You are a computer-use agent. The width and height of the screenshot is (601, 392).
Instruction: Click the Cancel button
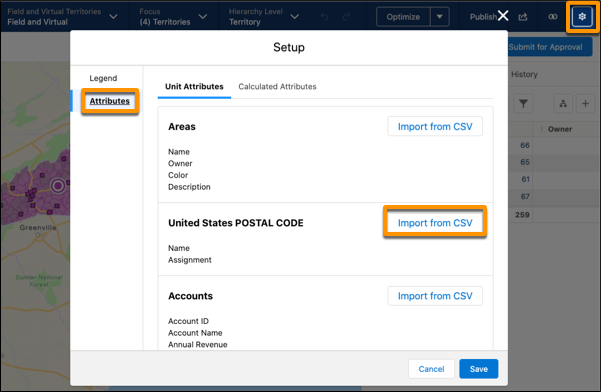tap(431, 369)
